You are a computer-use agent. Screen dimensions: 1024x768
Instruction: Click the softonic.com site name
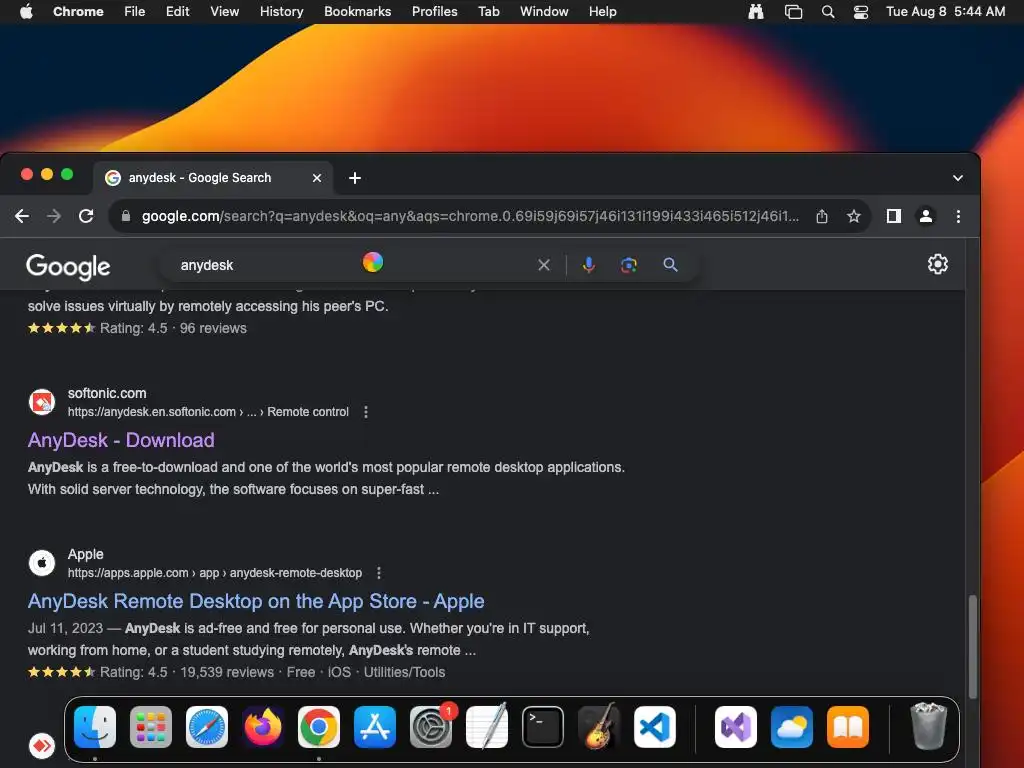pyautogui.click(x=107, y=393)
